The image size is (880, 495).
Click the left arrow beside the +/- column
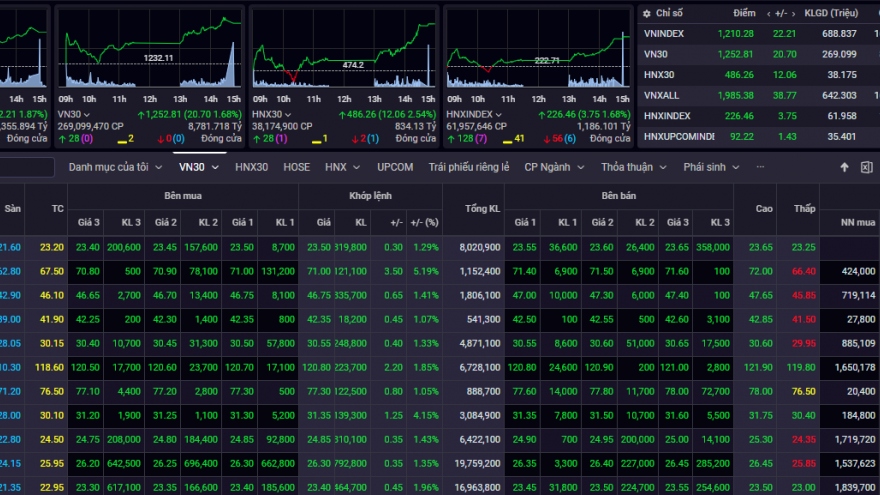(x=769, y=13)
